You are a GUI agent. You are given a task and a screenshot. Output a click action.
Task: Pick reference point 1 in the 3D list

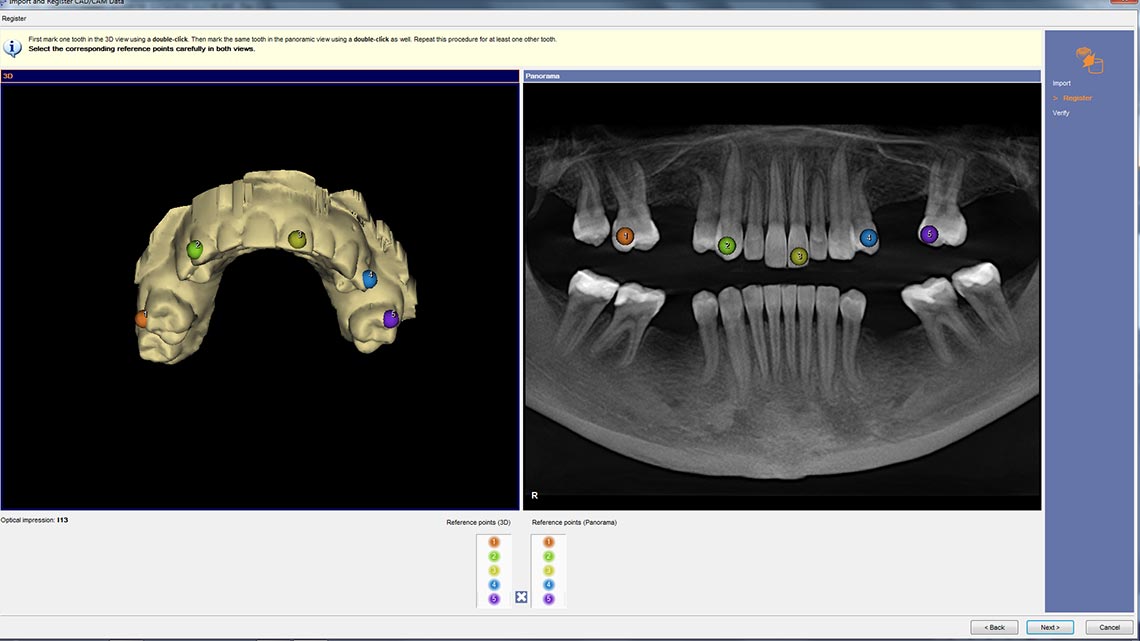(x=494, y=542)
